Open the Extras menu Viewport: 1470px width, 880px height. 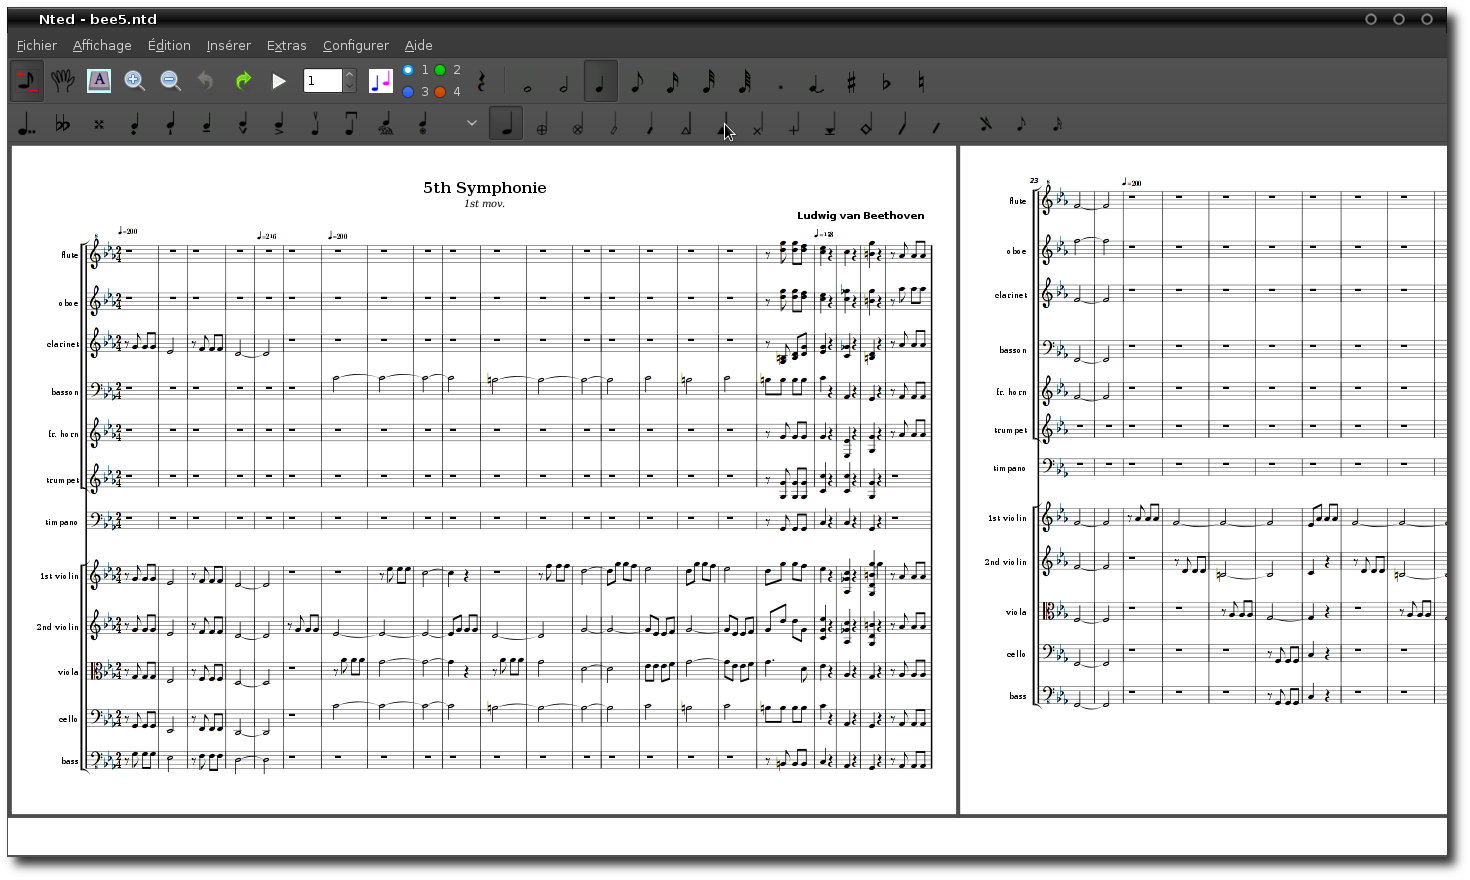click(x=287, y=45)
